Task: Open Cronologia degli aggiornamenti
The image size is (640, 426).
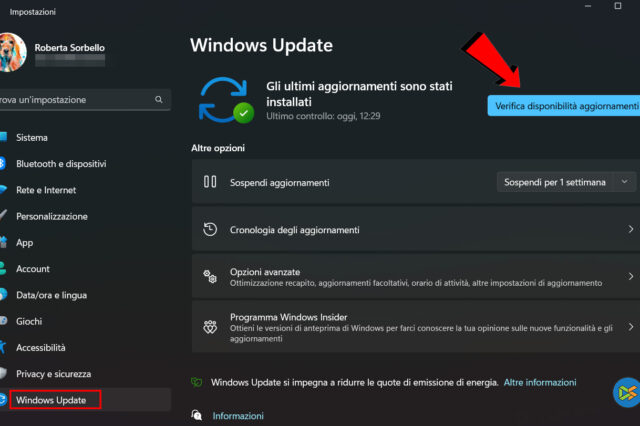Action: point(416,229)
